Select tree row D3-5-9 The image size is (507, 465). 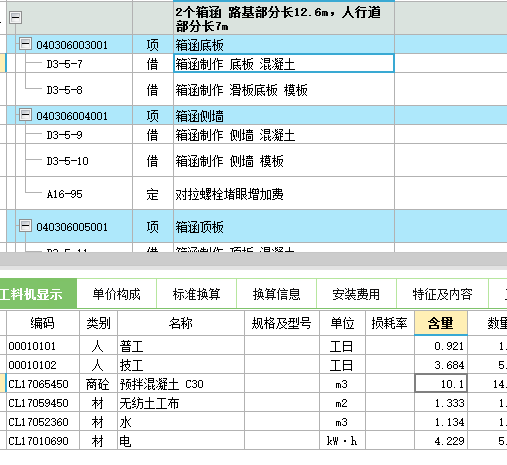64,135
